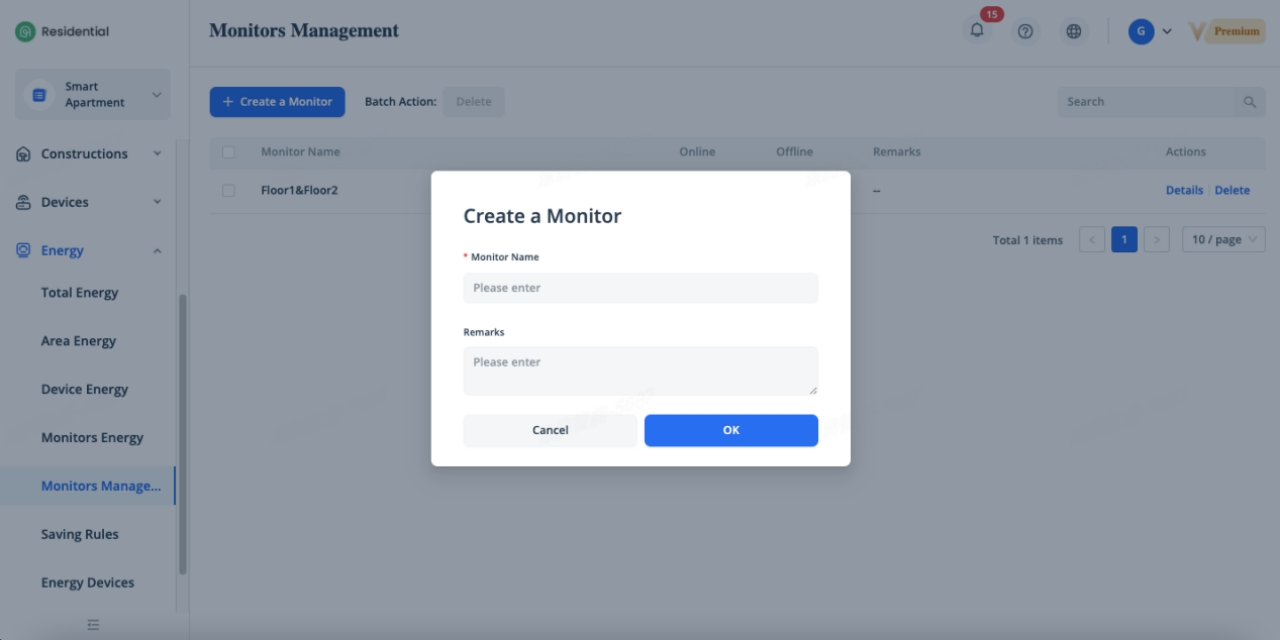
Task: Click the search magnifier icon
Action: (1249, 102)
